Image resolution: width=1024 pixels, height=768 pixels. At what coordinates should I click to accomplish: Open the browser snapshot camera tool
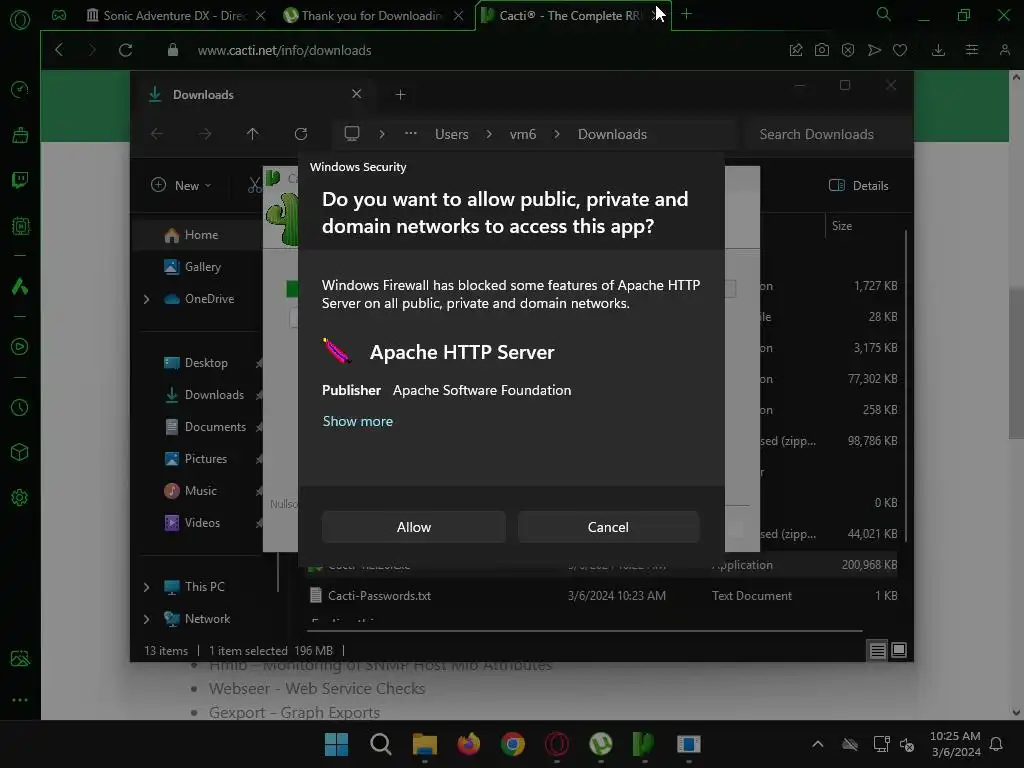tap(822, 50)
